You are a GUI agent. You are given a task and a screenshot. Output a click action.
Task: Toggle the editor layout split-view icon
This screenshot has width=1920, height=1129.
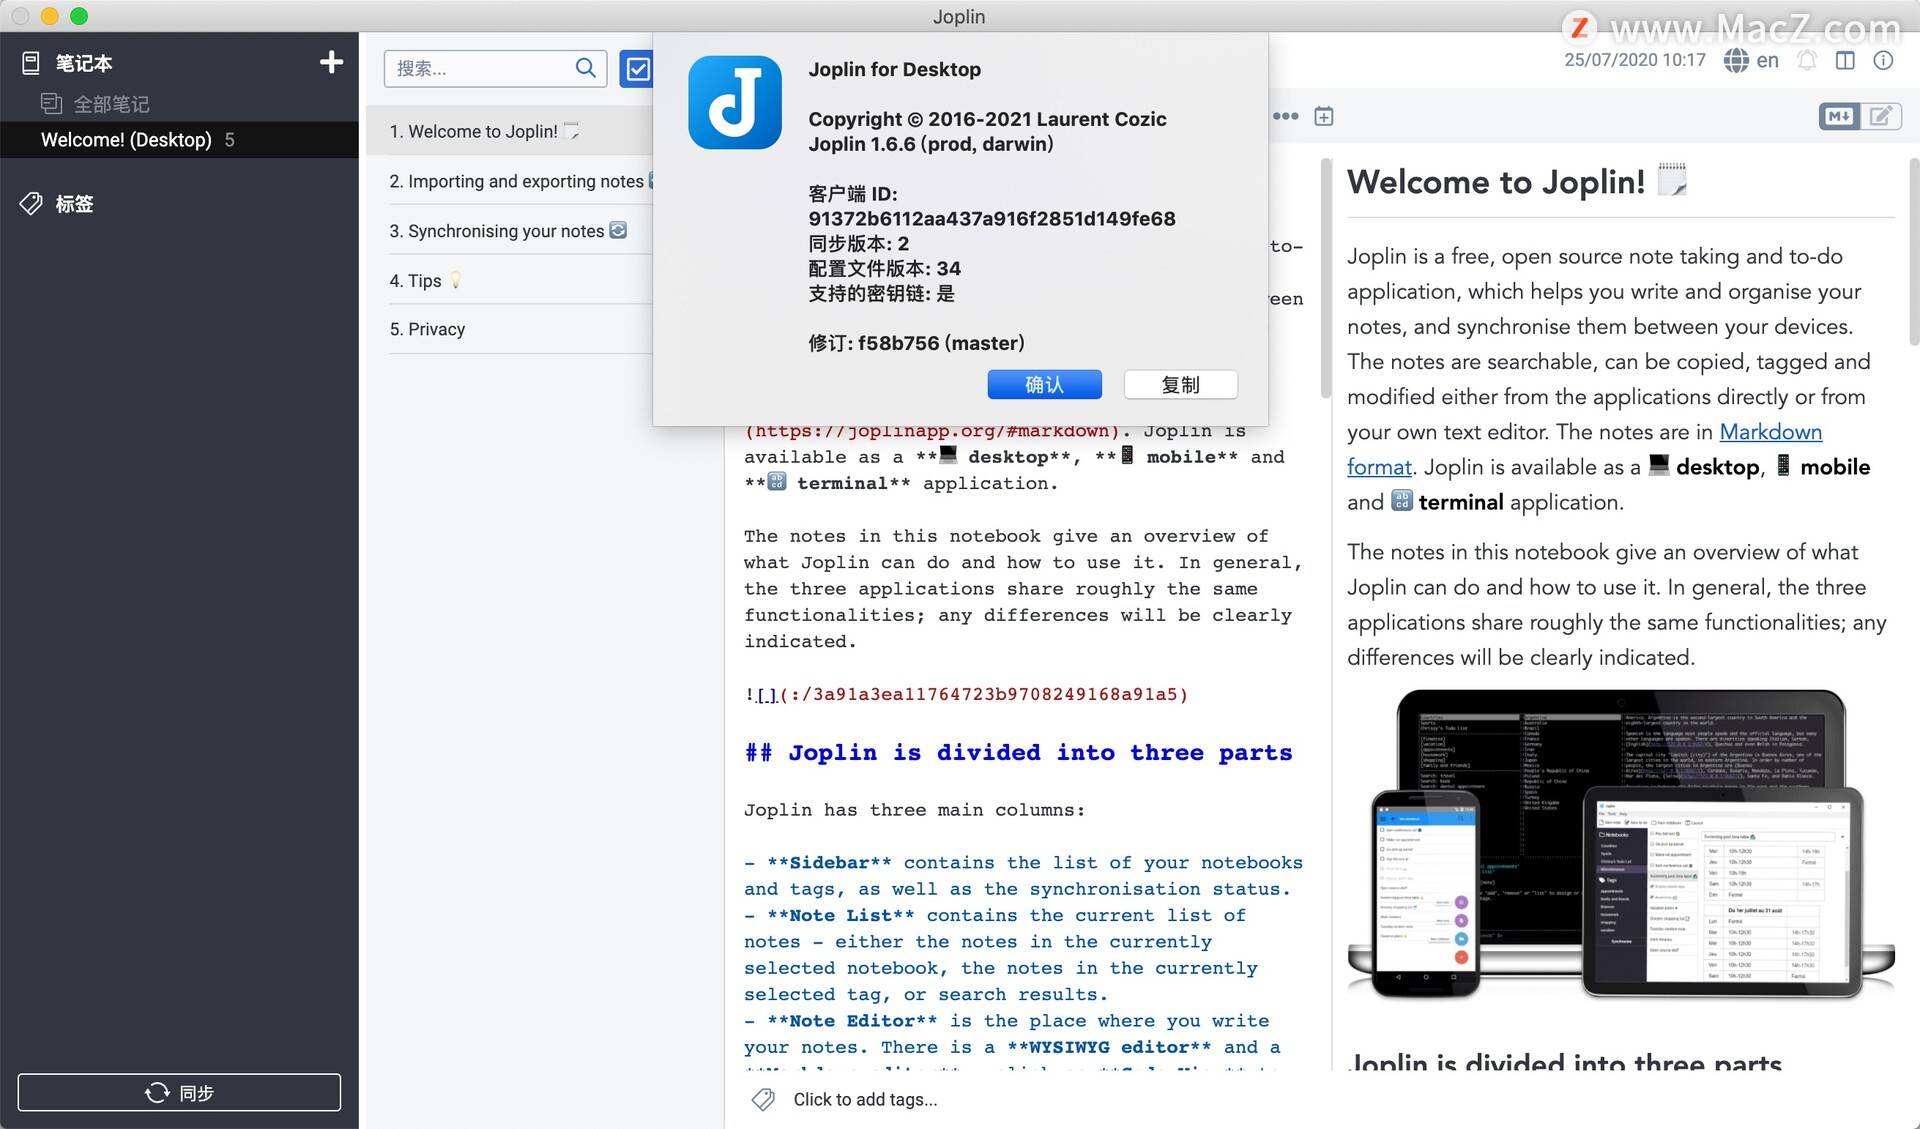coord(1845,60)
